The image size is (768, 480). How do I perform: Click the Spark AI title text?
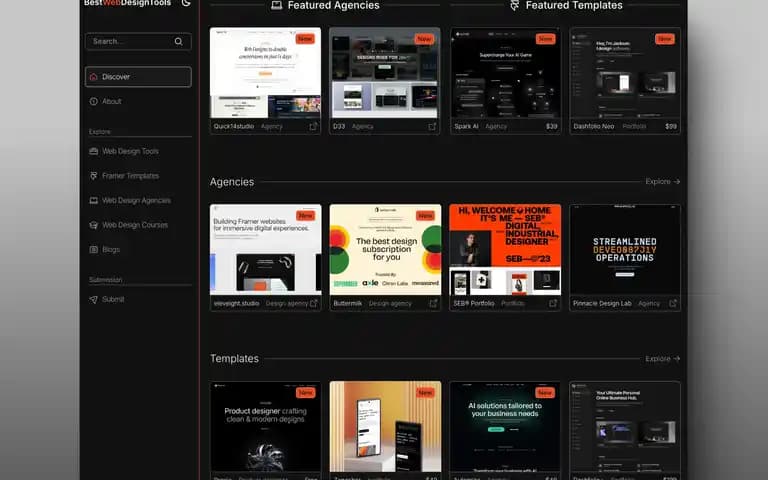[466, 126]
